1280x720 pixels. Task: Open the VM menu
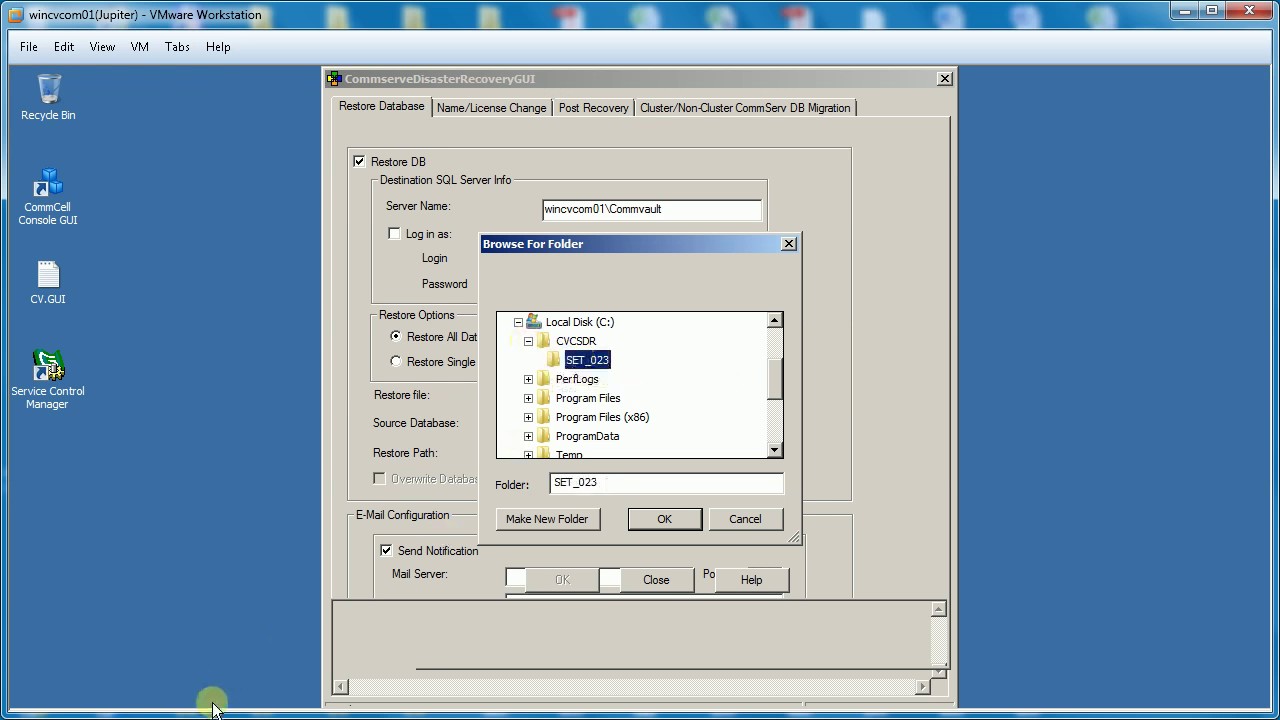pyautogui.click(x=140, y=47)
